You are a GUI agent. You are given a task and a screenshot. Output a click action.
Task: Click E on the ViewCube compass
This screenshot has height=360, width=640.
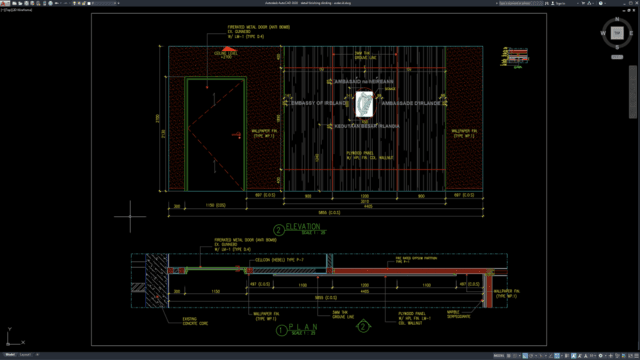pyautogui.click(x=631, y=33)
